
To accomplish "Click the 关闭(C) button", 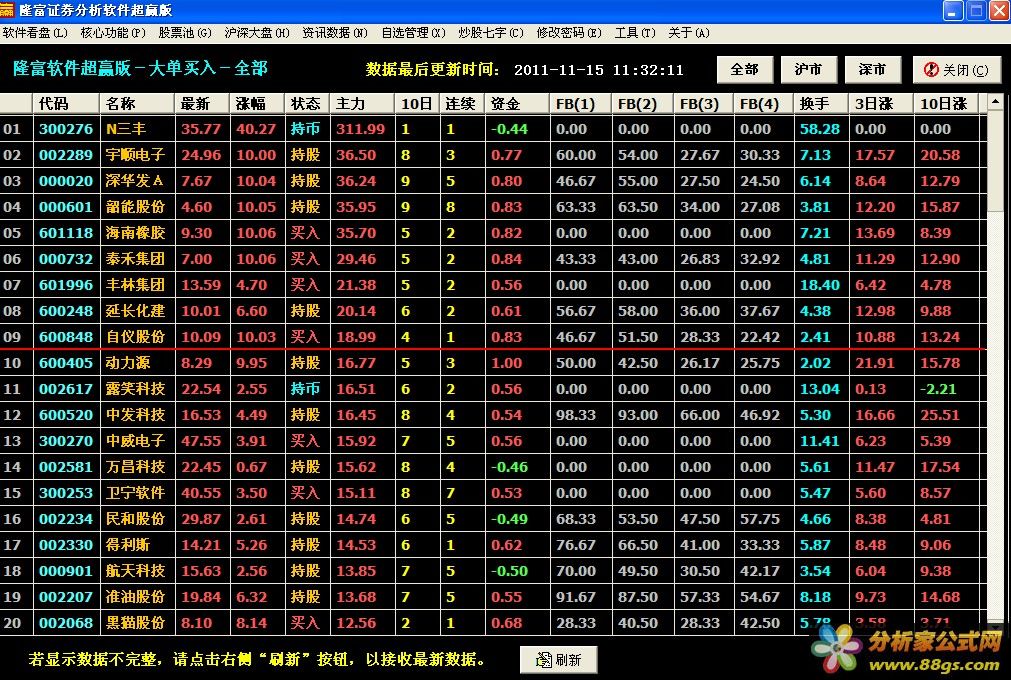I will point(957,70).
